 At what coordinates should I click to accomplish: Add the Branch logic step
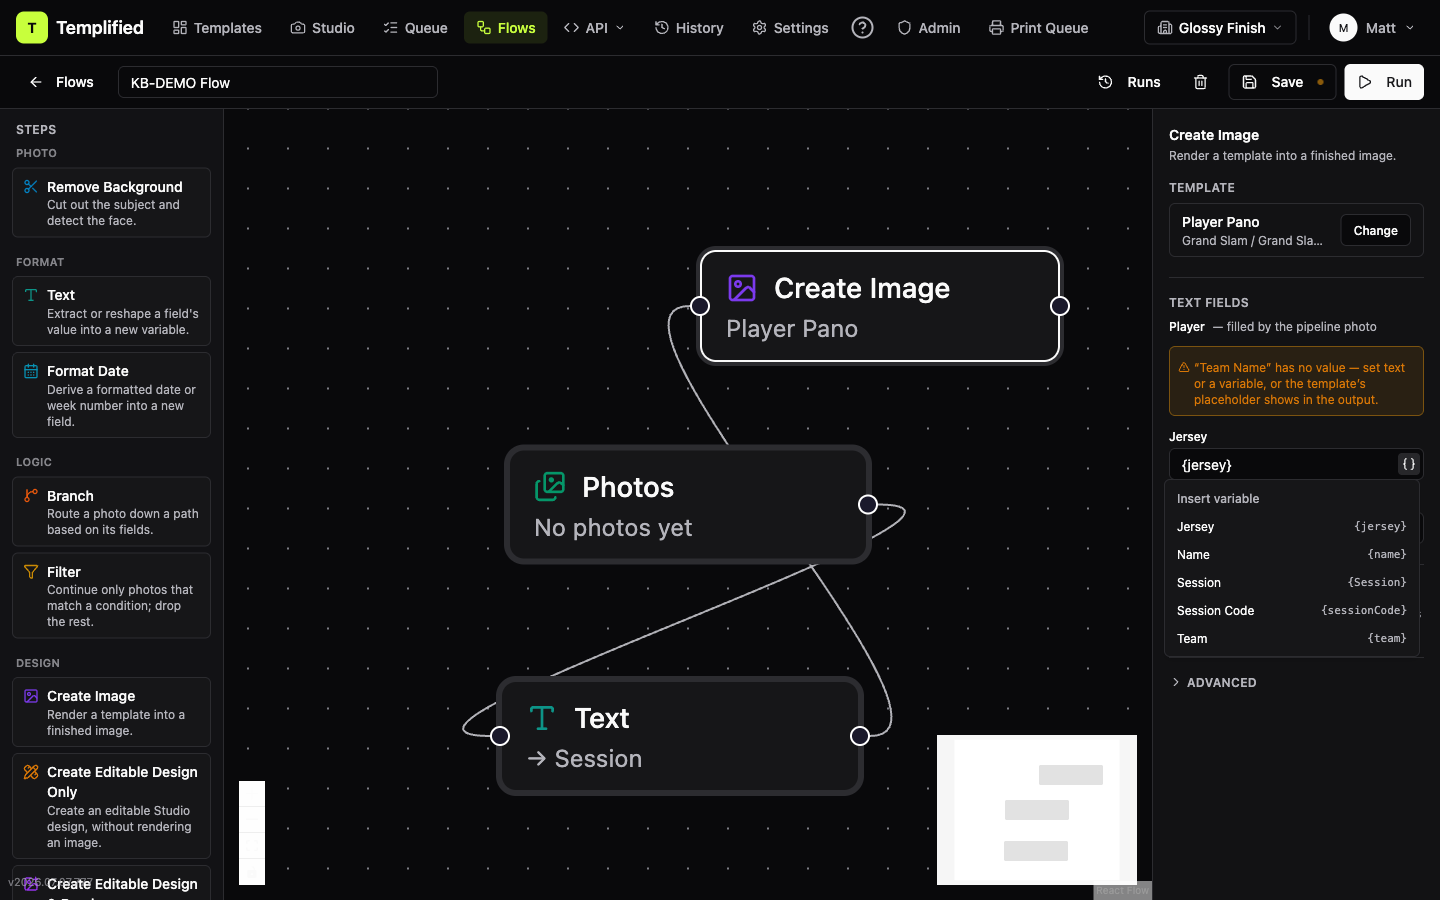coord(111,512)
